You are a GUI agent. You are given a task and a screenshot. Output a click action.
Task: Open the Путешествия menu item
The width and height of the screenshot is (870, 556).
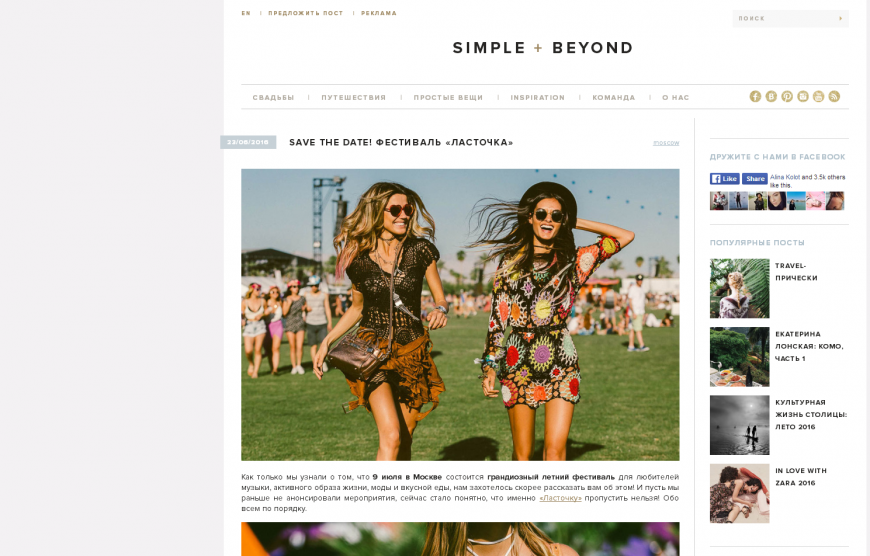click(x=353, y=98)
